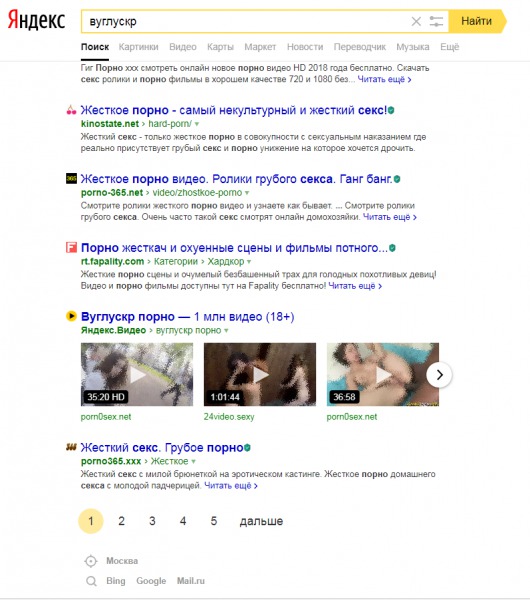Go to results page 5

(x=214, y=521)
